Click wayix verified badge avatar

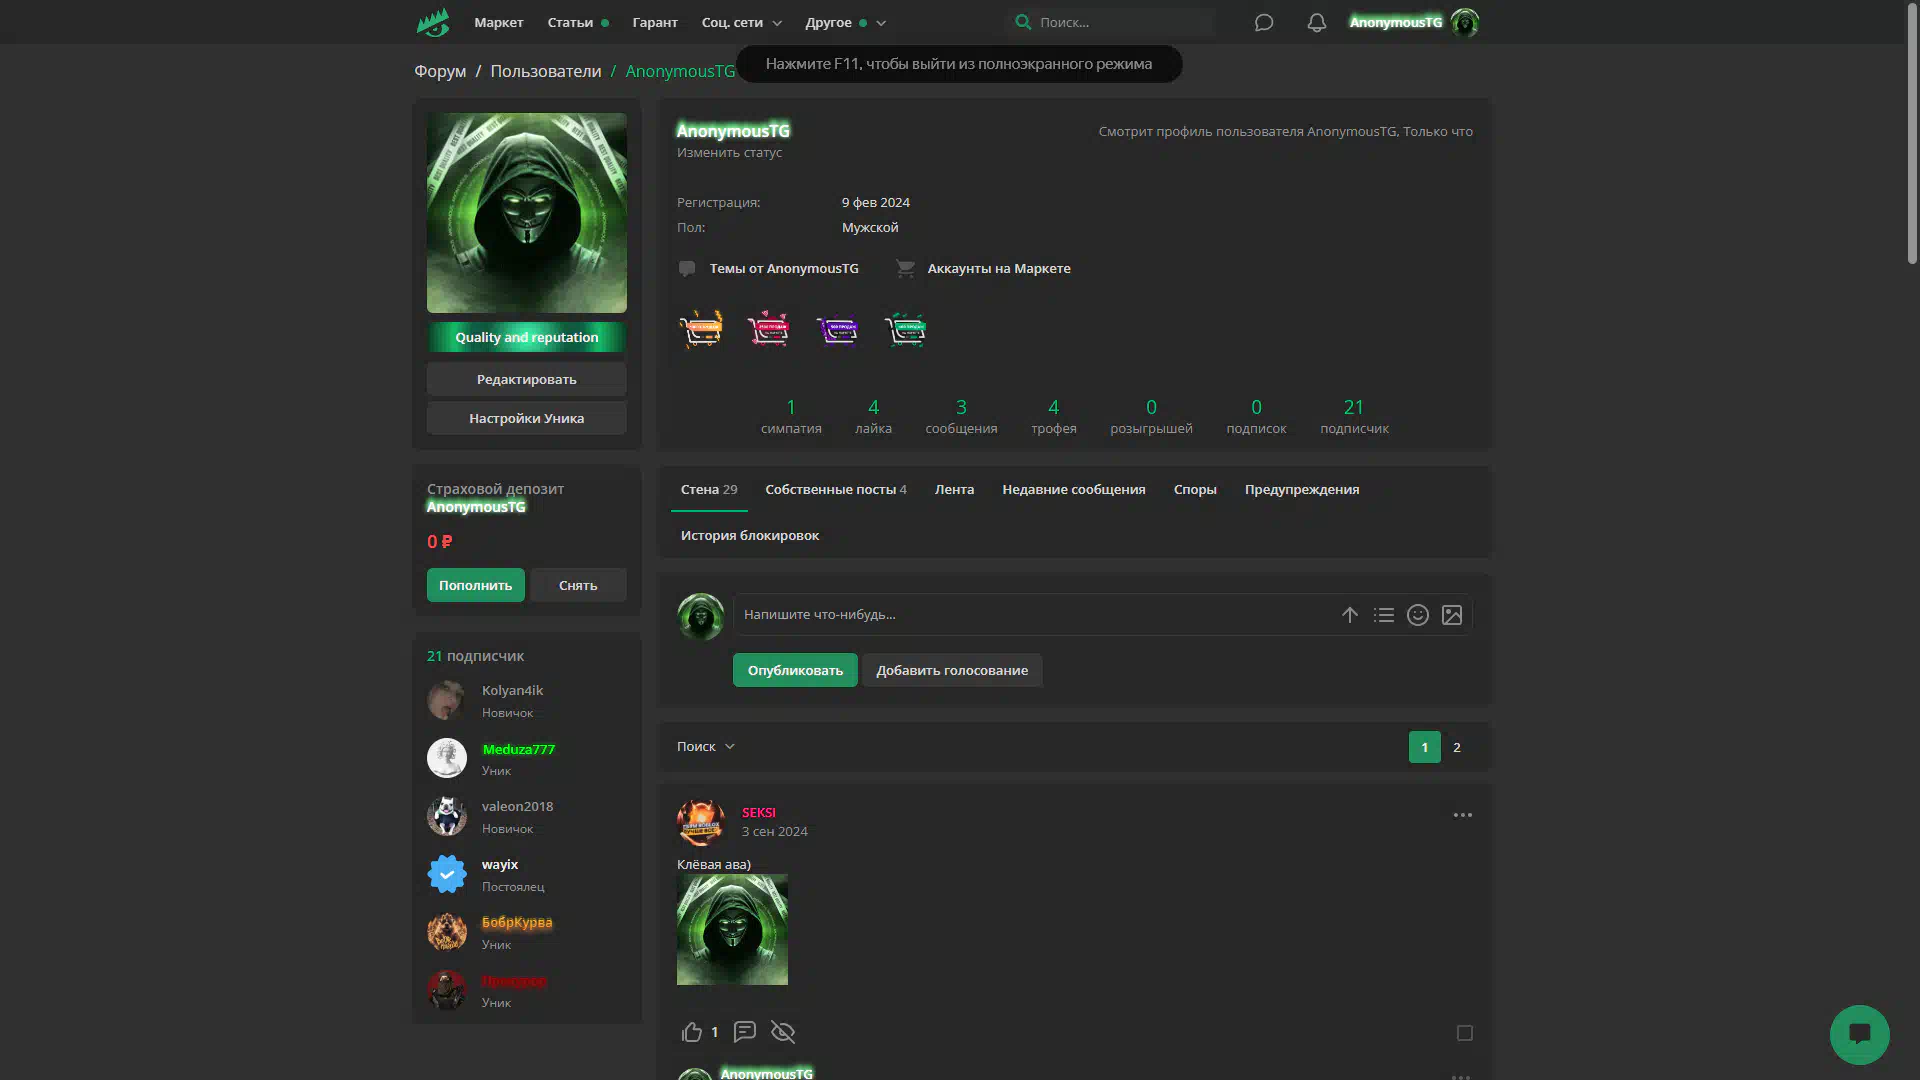(447, 874)
